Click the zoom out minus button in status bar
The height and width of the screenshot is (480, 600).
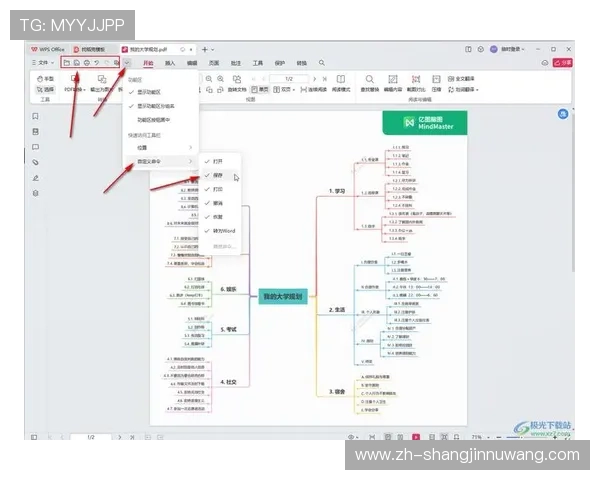tap(499, 437)
